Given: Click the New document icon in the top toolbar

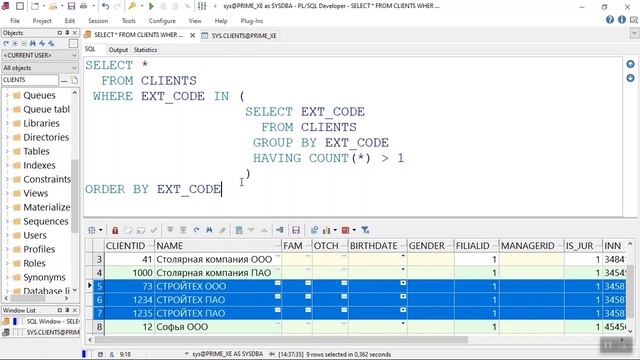Looking at the screenshot, I should click(x=35, y=6).
